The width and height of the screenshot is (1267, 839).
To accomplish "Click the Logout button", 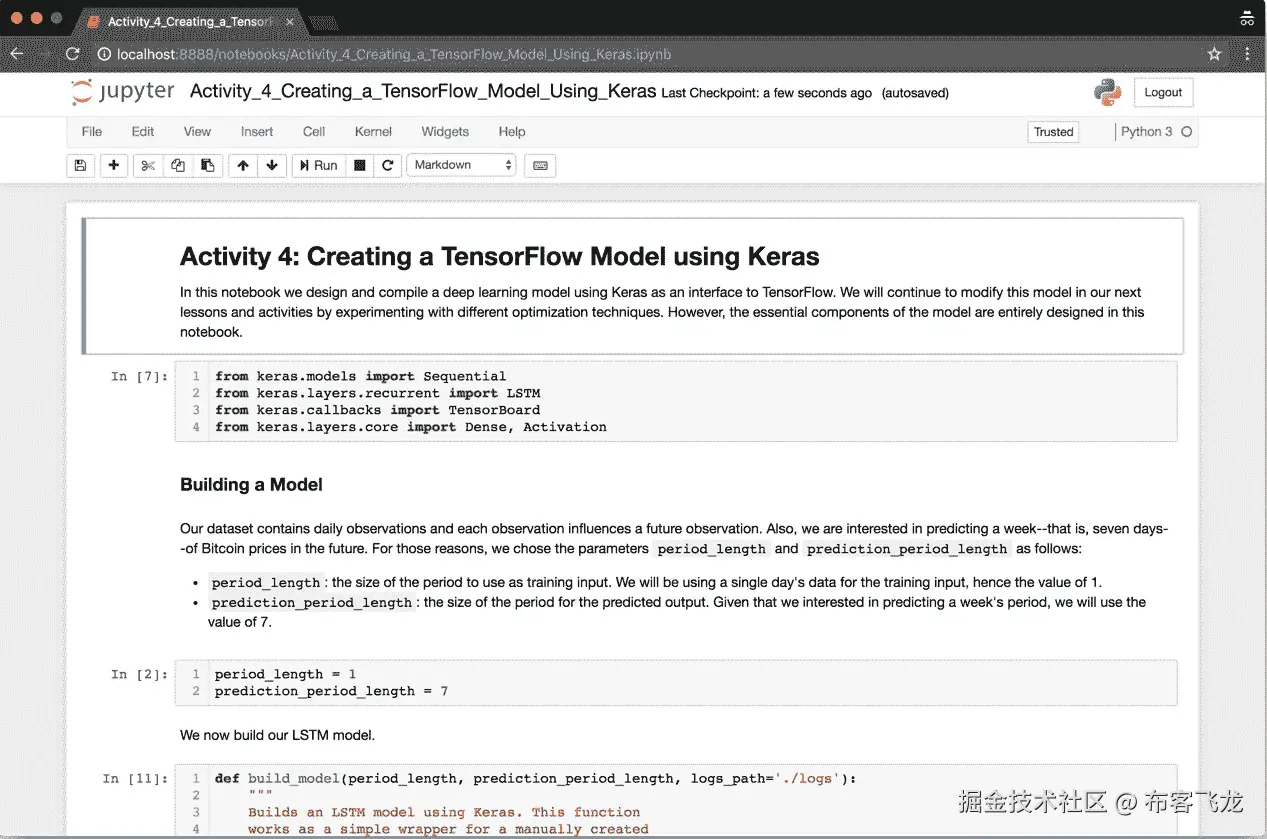I will (1163, 92).
